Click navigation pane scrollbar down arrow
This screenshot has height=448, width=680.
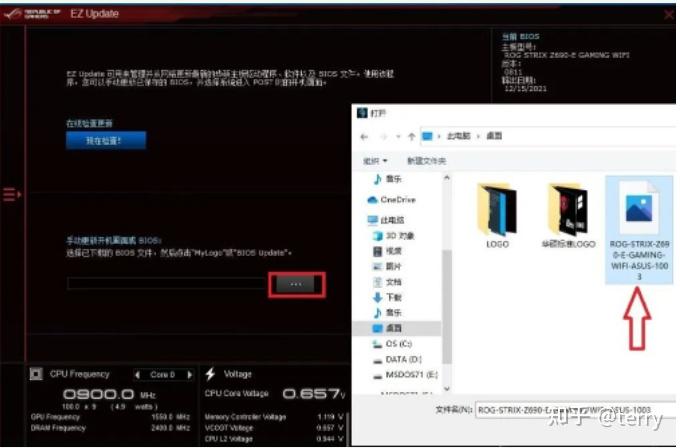447,389
